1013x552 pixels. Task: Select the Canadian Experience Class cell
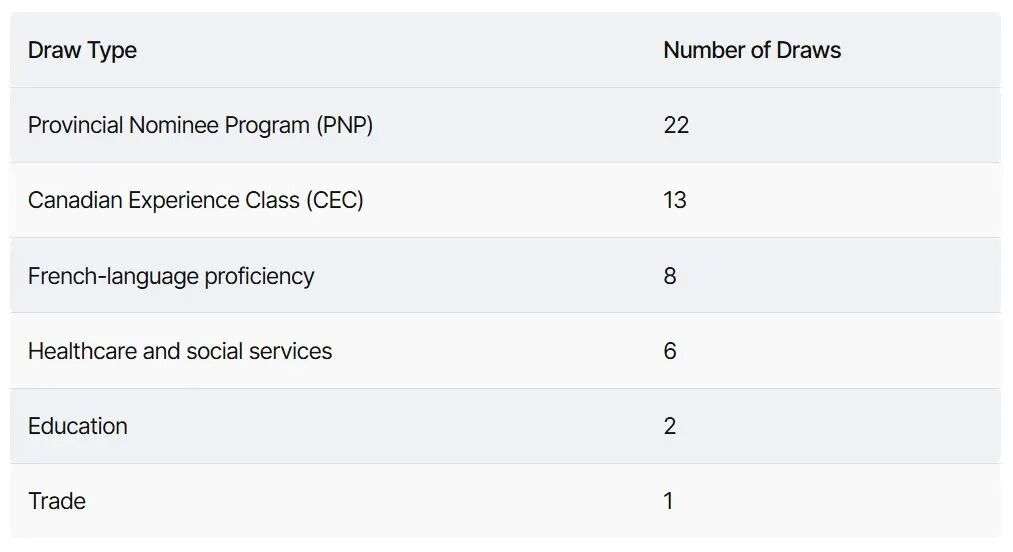click(x=195, y=201)
